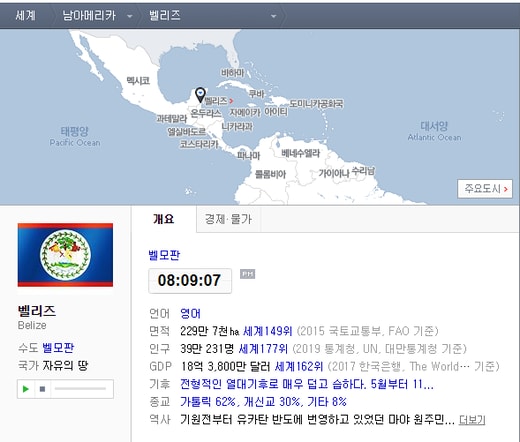Click the 영어 language link
The image size is (520, 442).
click(x=190, y=313)
